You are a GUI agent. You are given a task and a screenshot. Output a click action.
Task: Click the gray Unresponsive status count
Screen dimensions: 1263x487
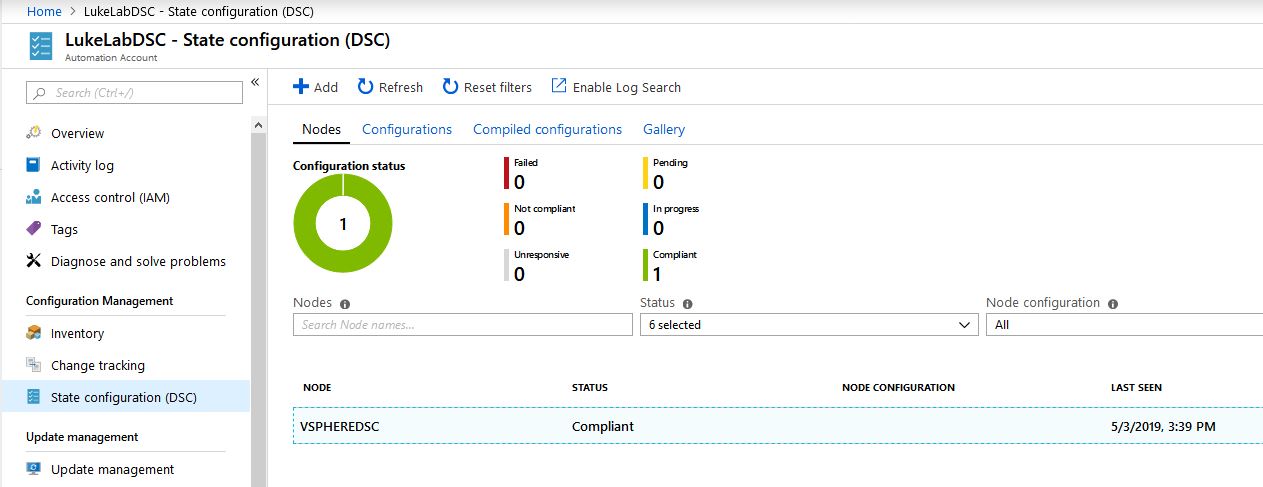(x=519, y=274)
